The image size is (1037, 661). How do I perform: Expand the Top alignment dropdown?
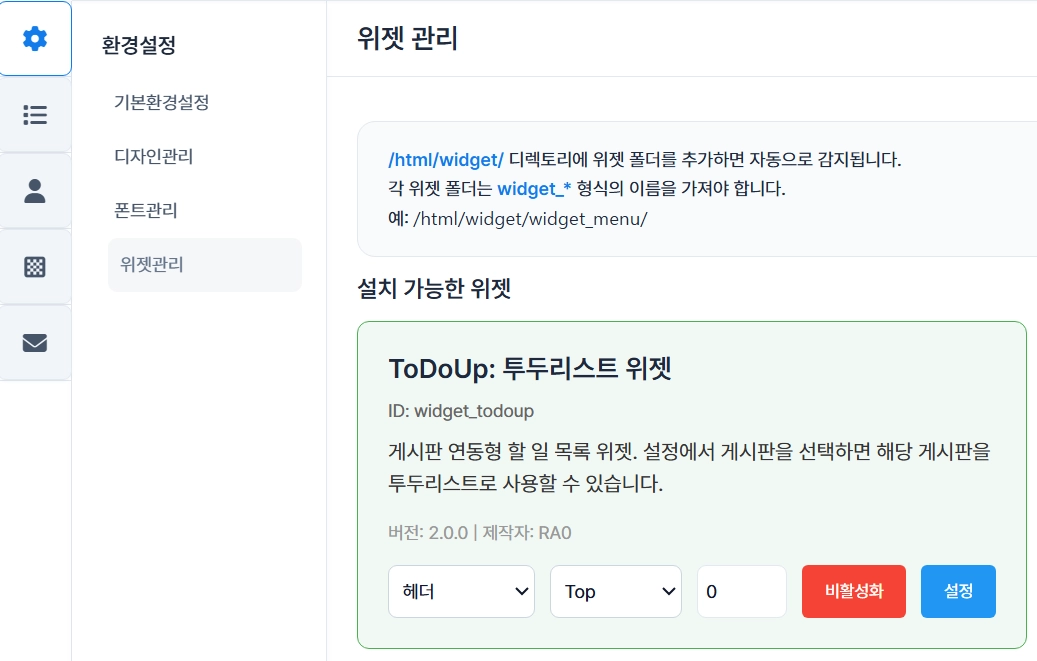click(615, 591)
